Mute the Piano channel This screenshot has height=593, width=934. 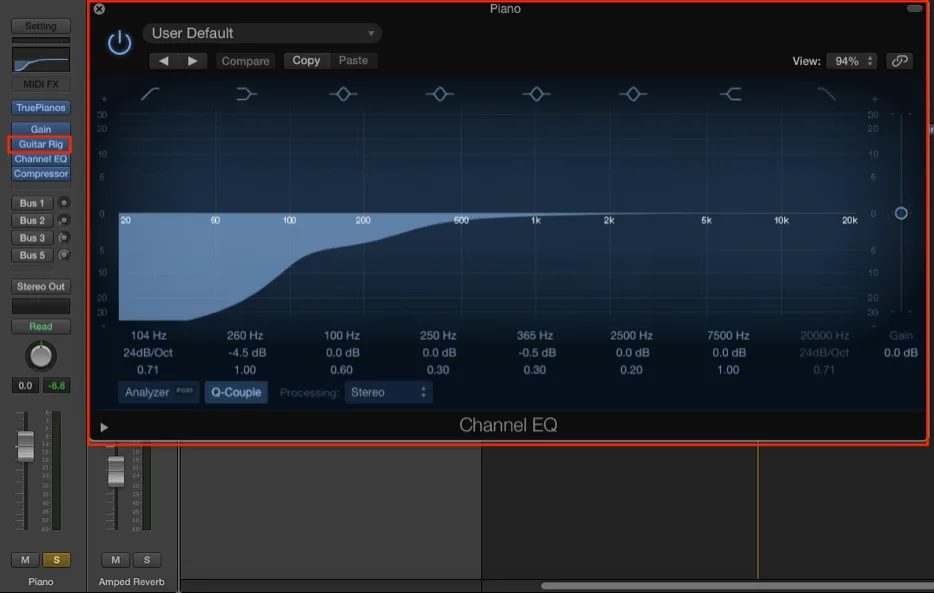click(25, 560)
